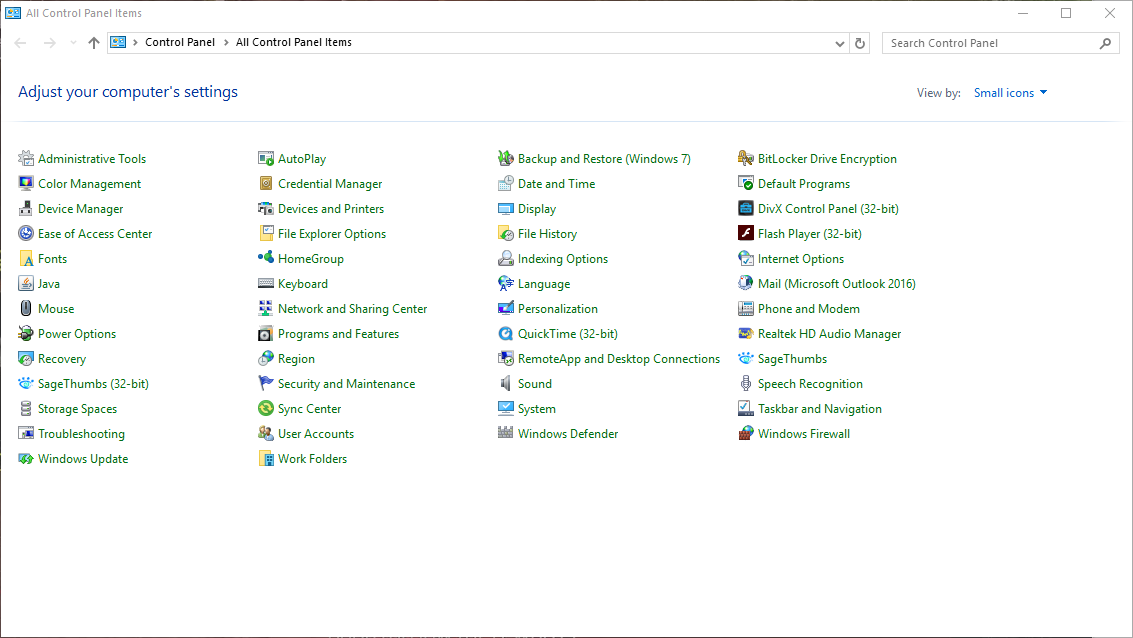Open the Device Manager icon

tap(26, 209)
